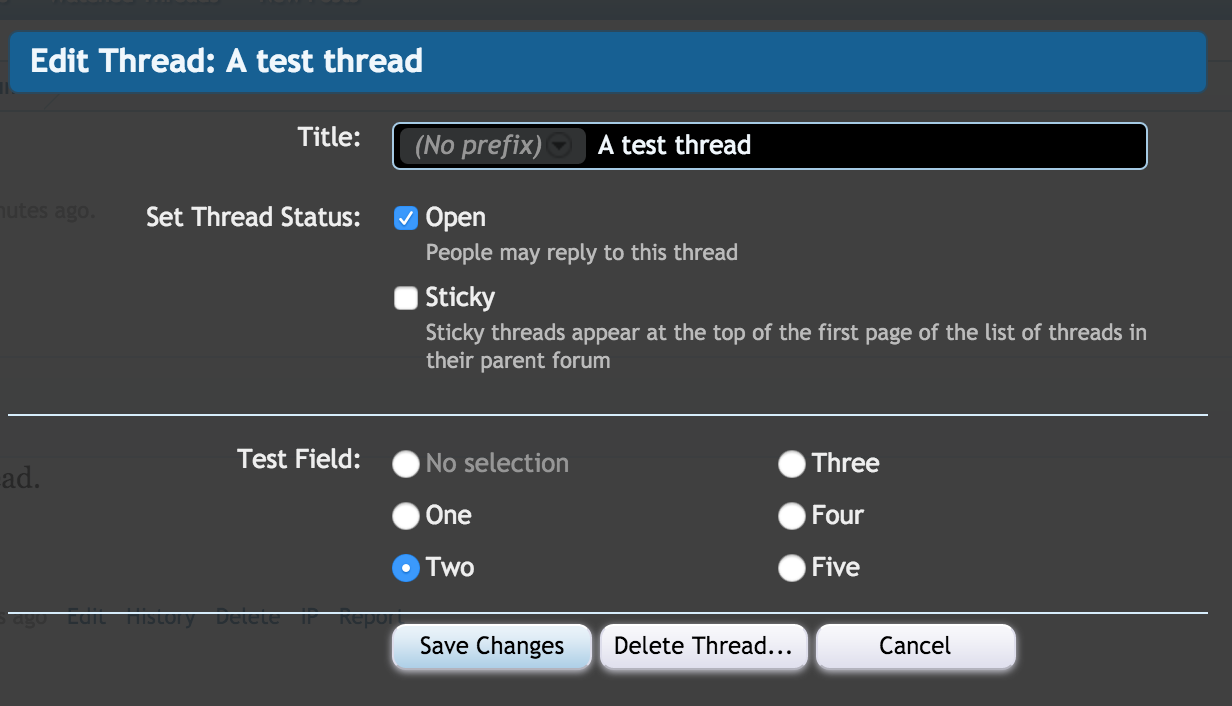
Task: Open the History link in the background
Action: [160, 617]
